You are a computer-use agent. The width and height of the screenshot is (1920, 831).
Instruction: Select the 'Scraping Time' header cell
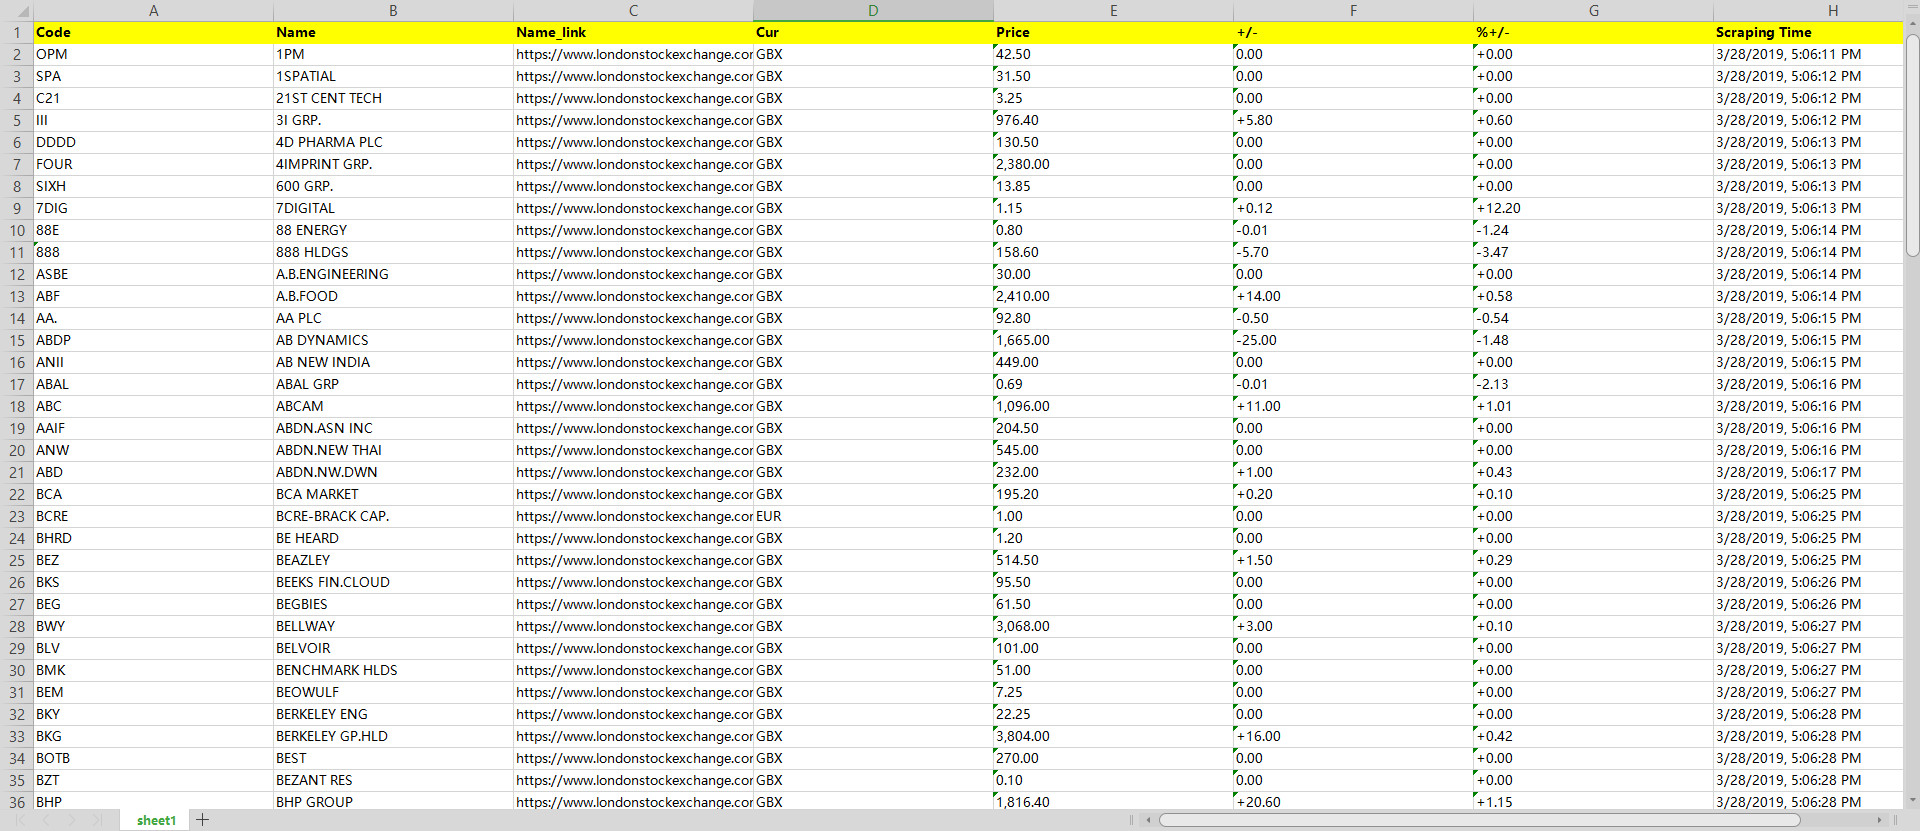tap(1808, 32)
